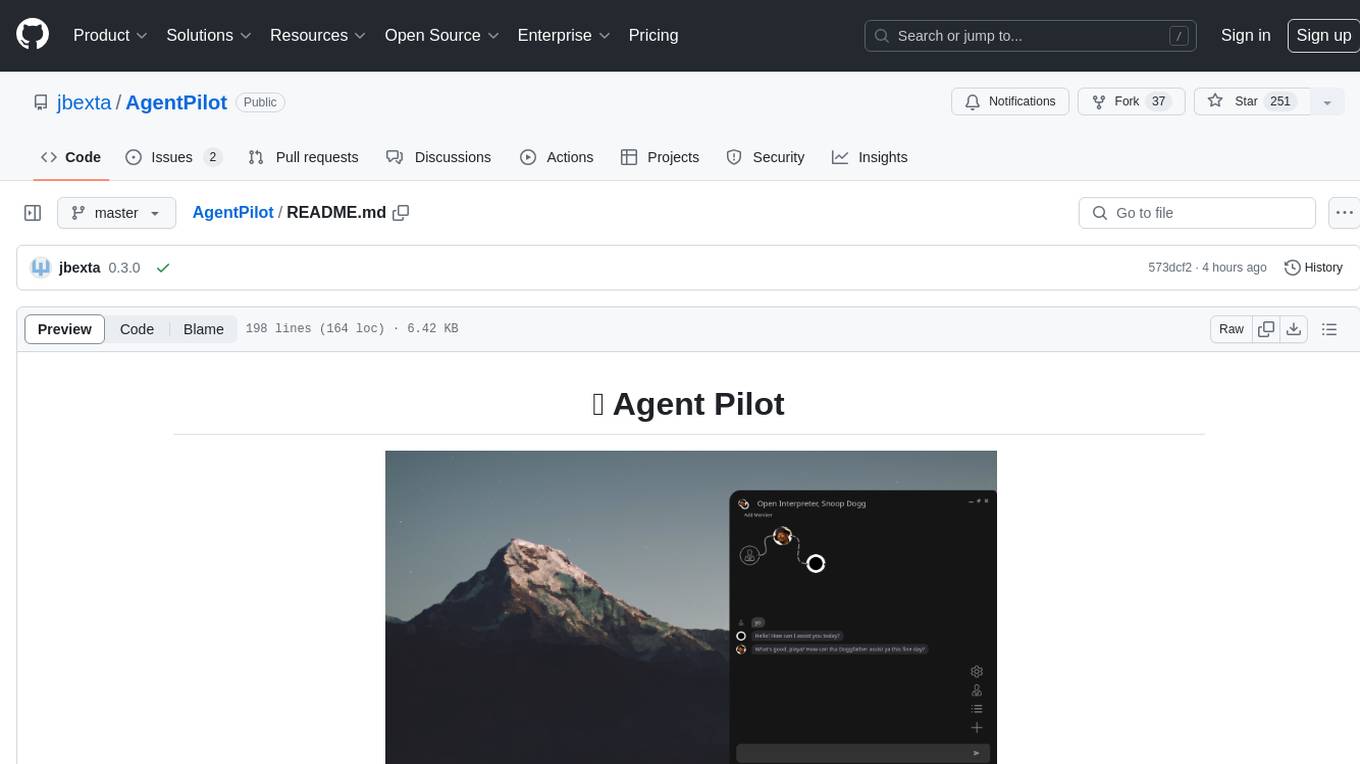Expand the Enterprise menu
This screenshot has width=1360, height=764.
pyautogui.click(x=564, y=35)
